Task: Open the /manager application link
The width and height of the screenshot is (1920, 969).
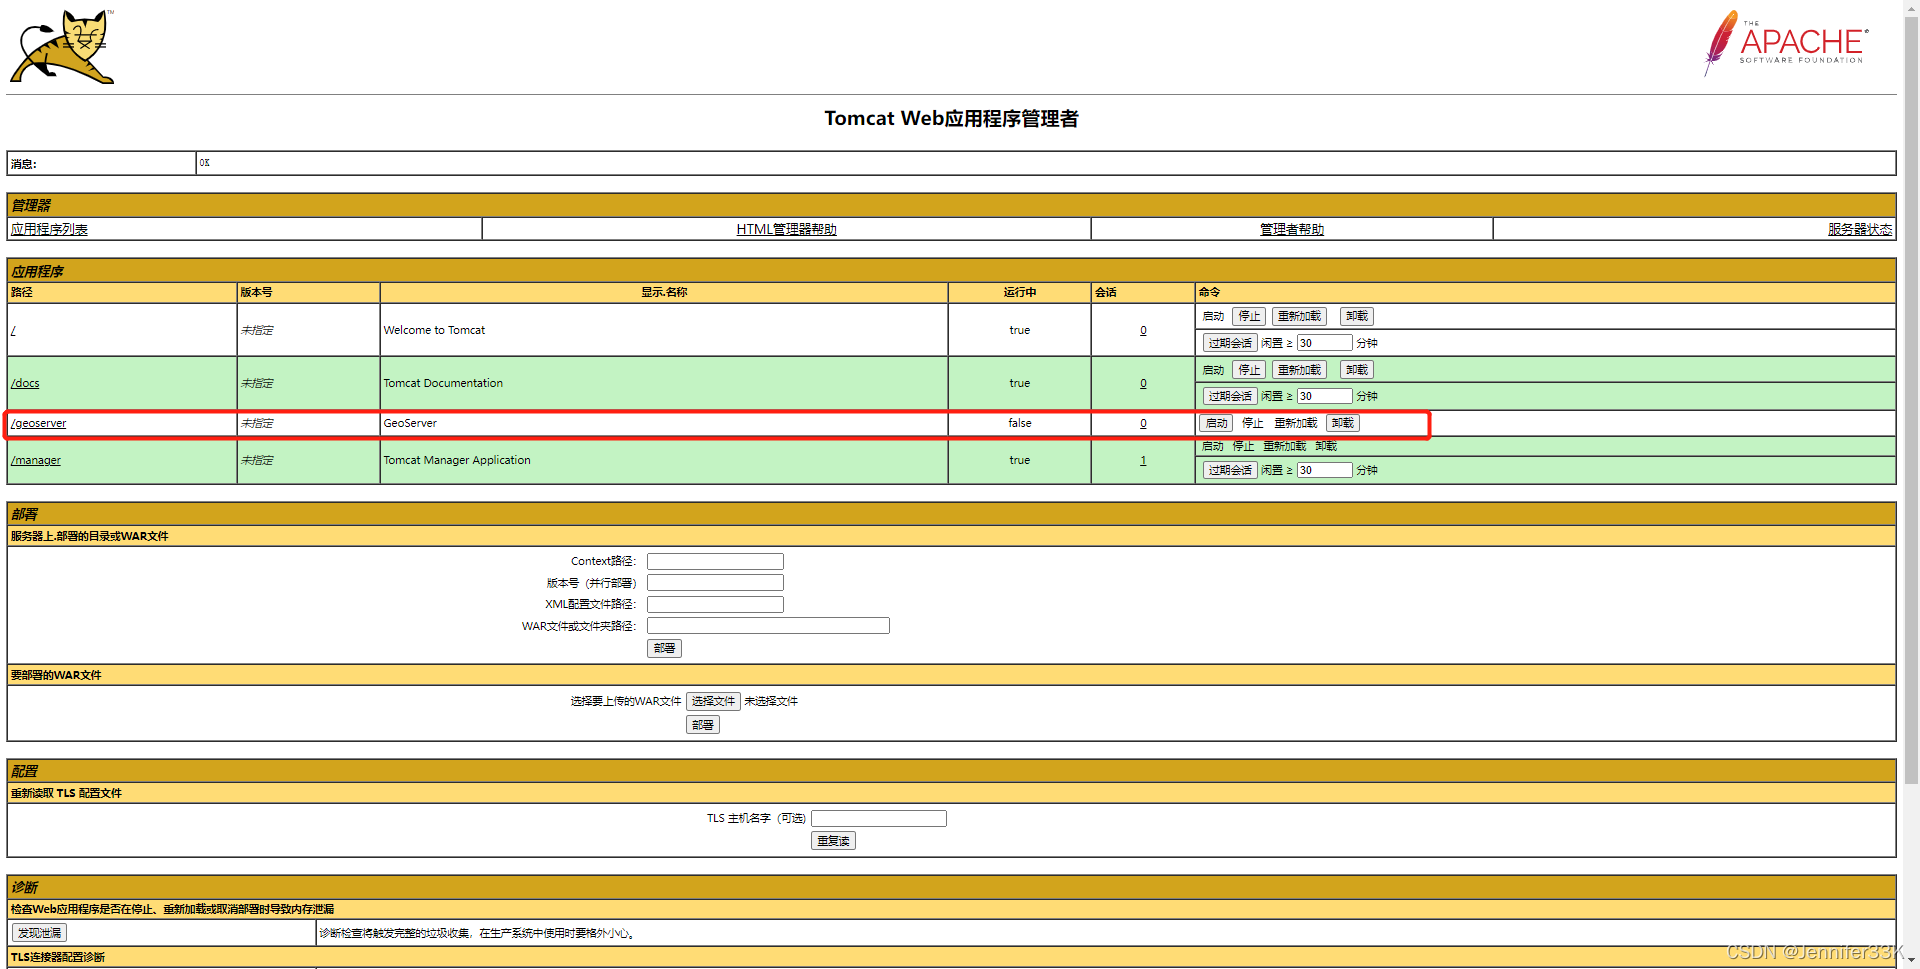Action: click(x=36, y=460)
